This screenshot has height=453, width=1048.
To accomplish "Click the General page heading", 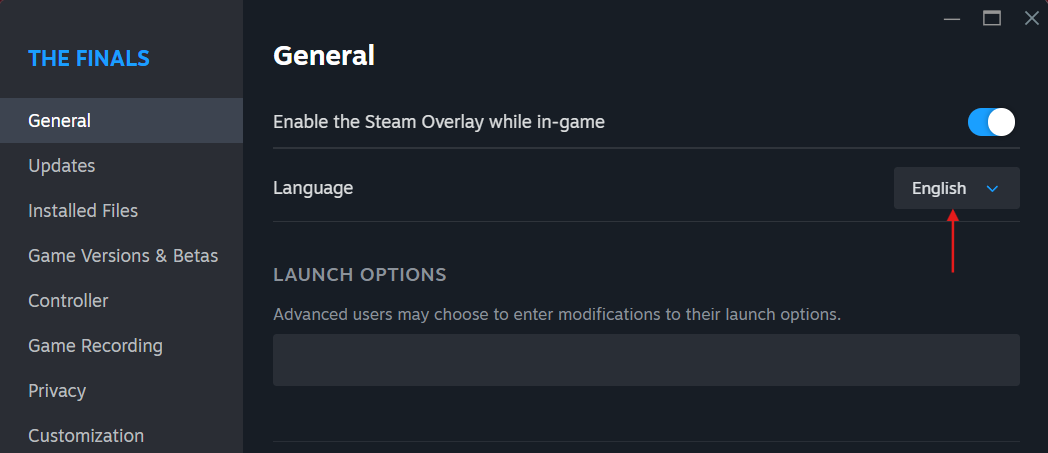I will click(x=324, y=56).
